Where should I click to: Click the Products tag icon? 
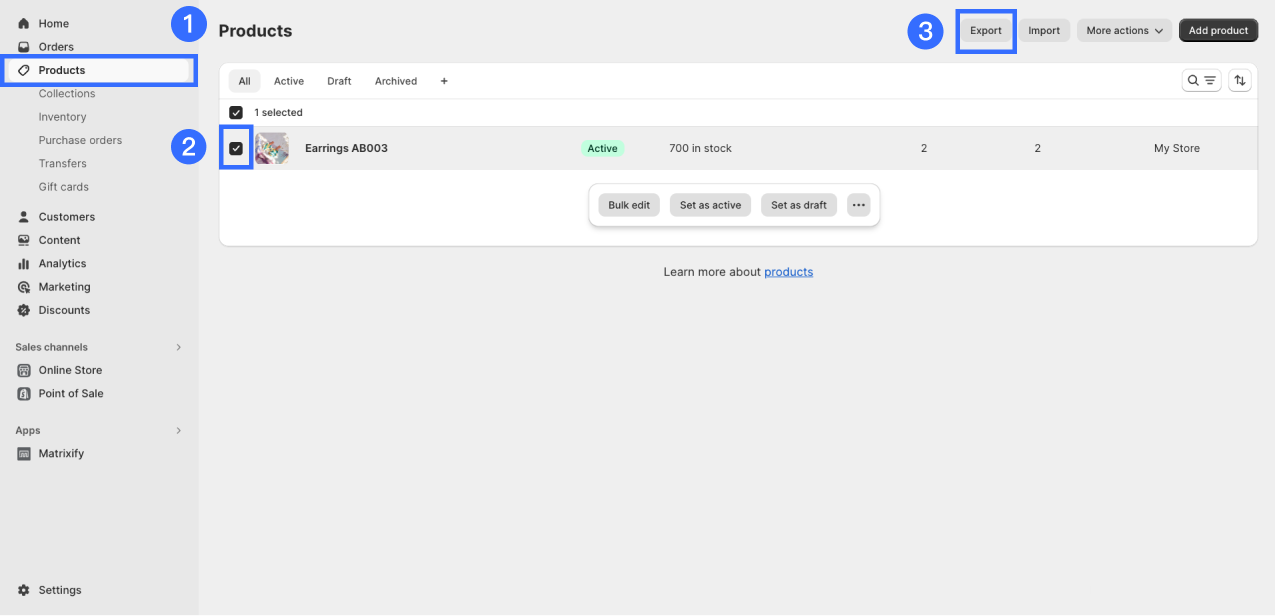pyautogui.click(x=24, y=70)
